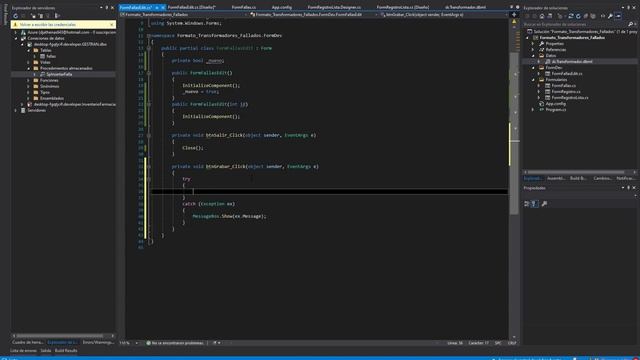Select FormFallas.cs in Solution Explorer
This screenshot has width=640, height=360.
(x=563, y=86)
